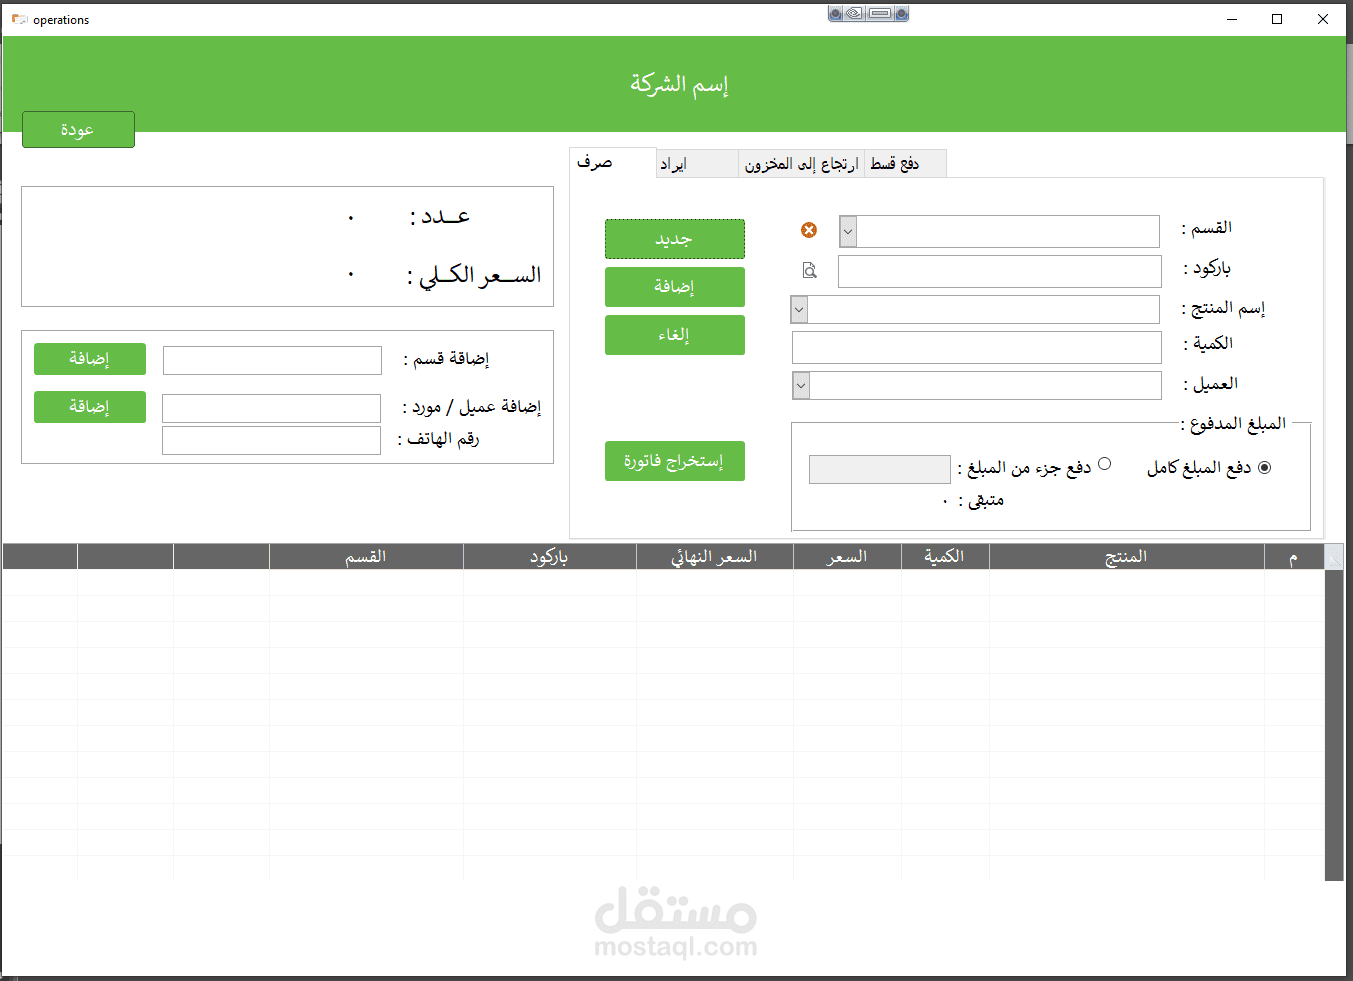Click the last icon in the debug toolbar
Screen dimensions: 1353x981
point(901,13)
